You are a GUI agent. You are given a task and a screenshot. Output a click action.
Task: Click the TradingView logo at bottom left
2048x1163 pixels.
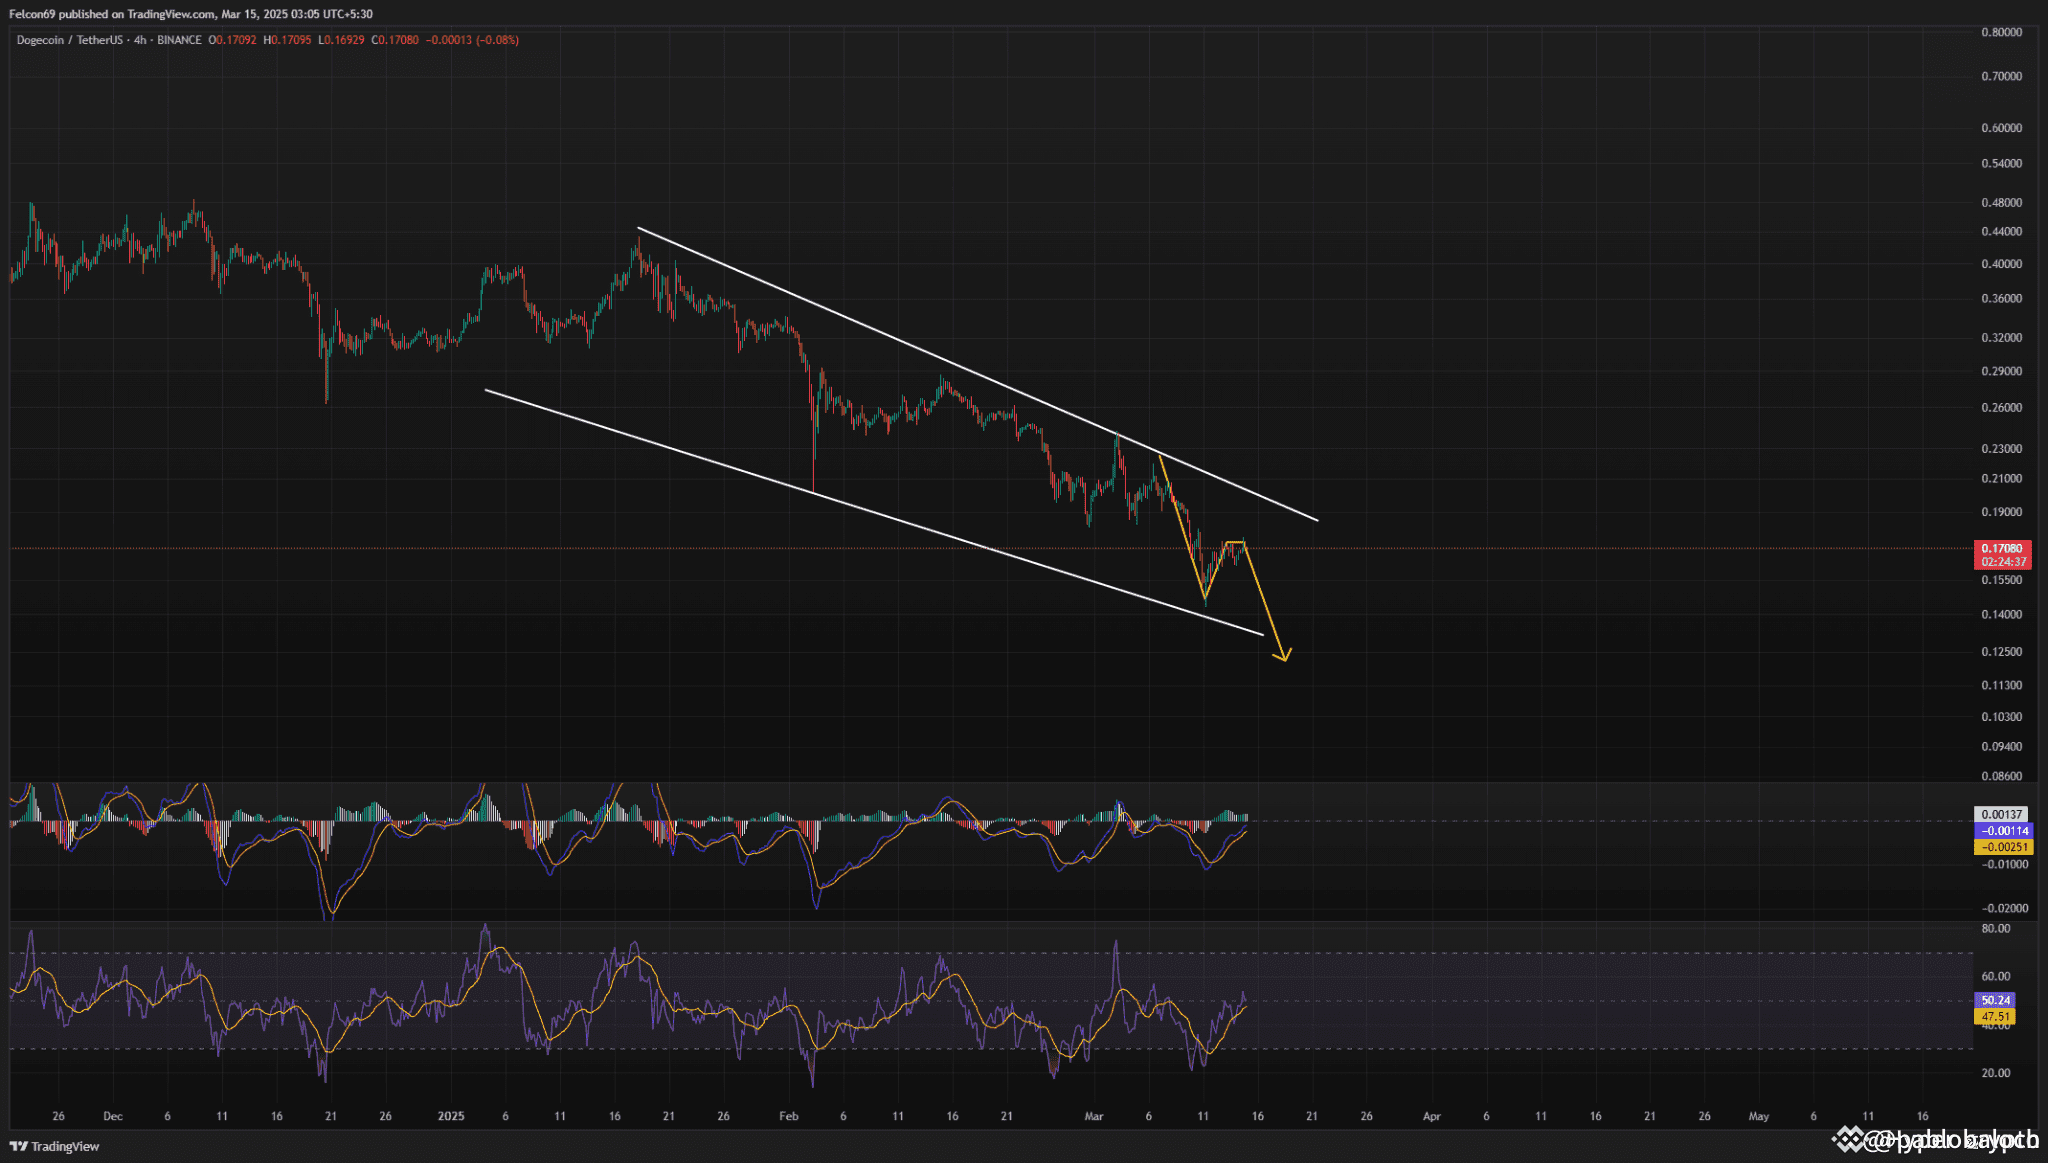(x=55, y=1146)
